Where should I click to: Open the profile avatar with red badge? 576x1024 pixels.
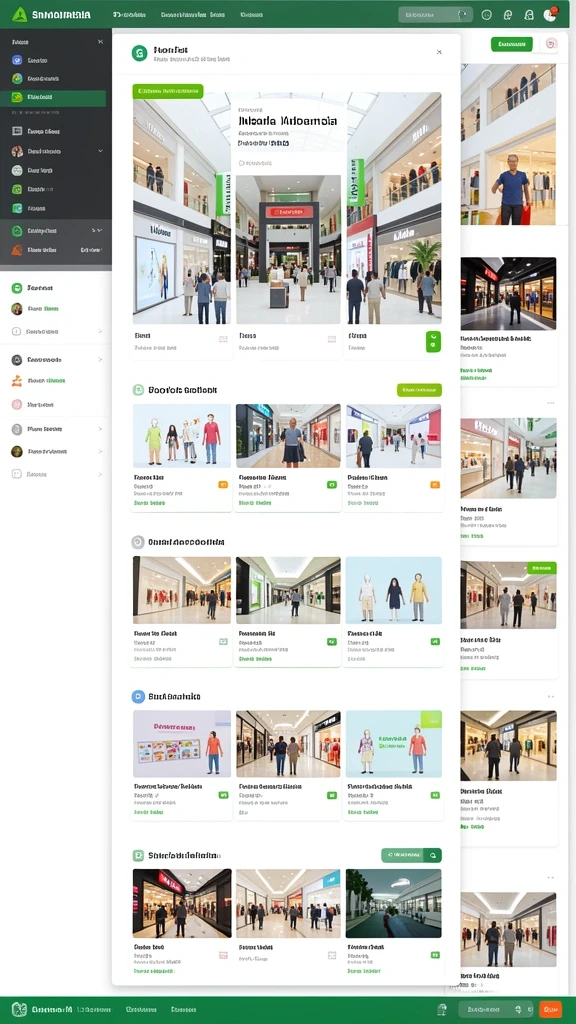(549, 14)
